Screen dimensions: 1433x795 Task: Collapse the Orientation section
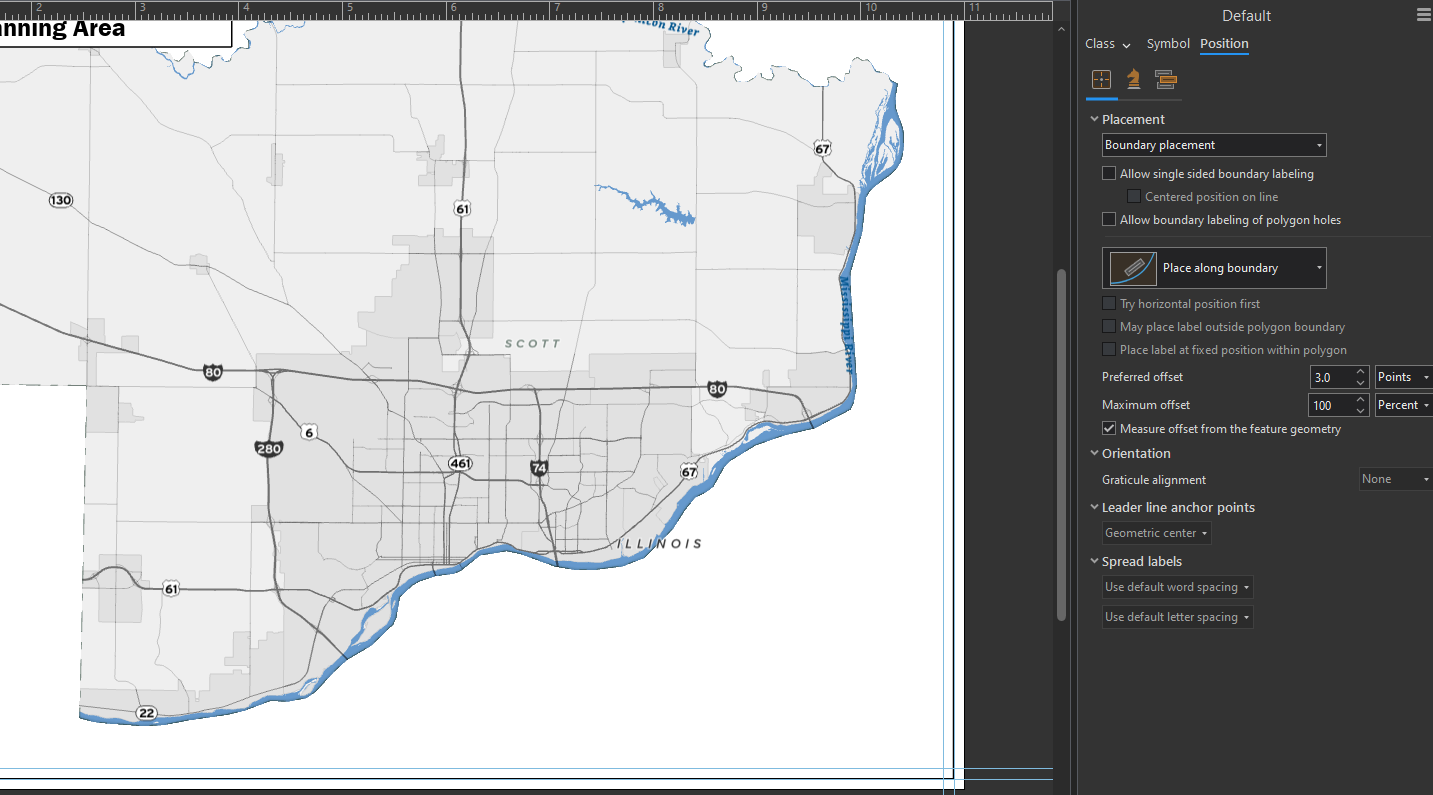[x=1094, y=453]
